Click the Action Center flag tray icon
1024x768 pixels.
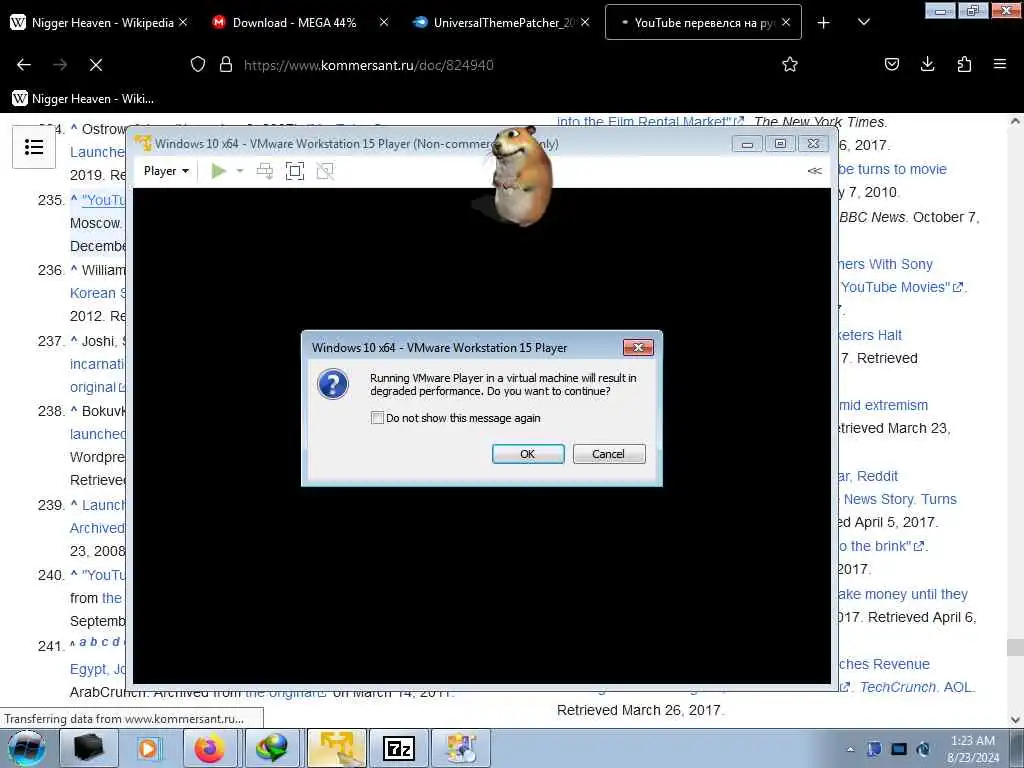click(874, 749)
